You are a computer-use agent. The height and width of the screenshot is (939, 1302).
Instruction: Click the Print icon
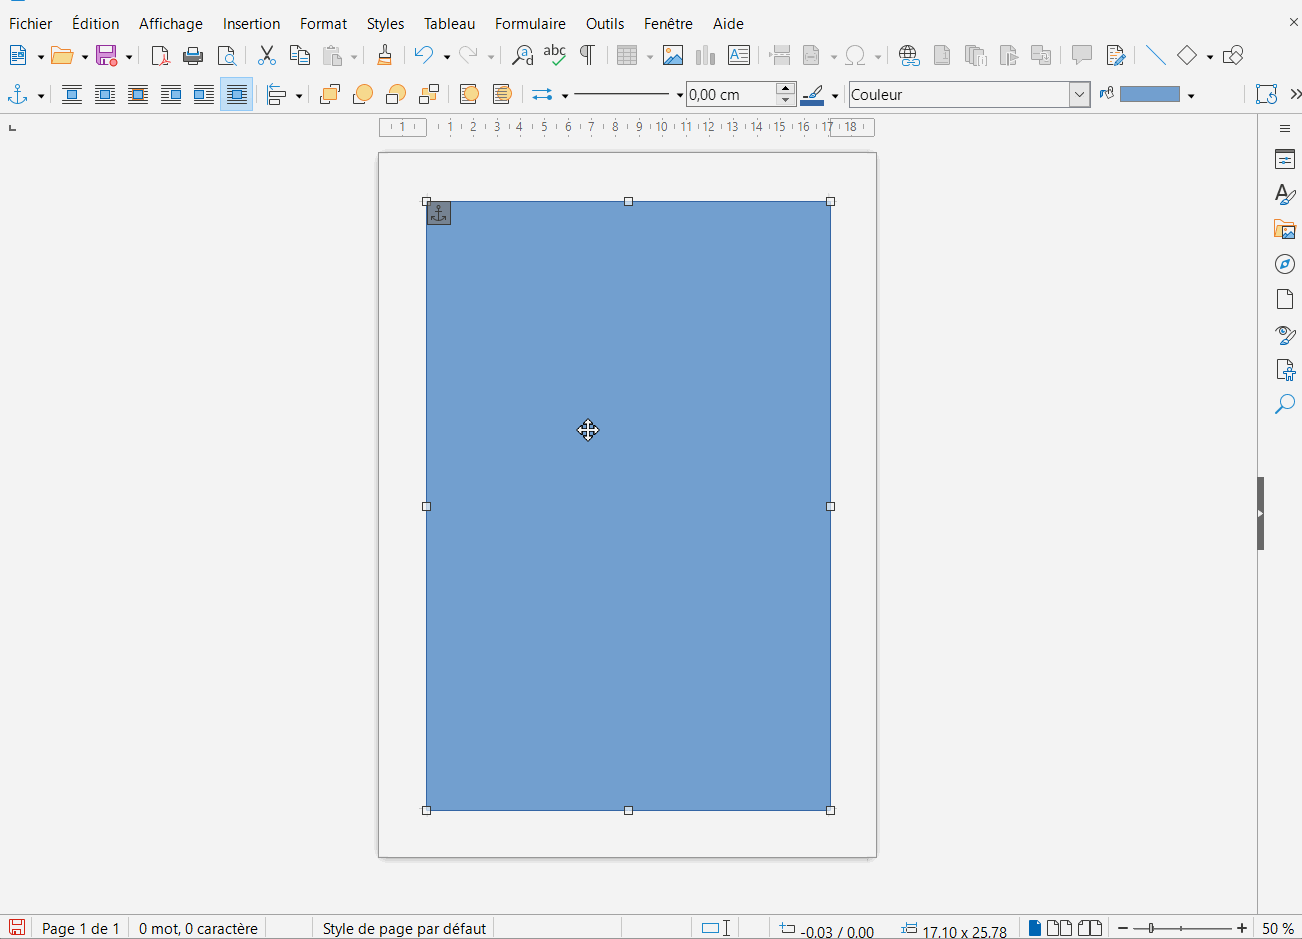coord(194,56)
